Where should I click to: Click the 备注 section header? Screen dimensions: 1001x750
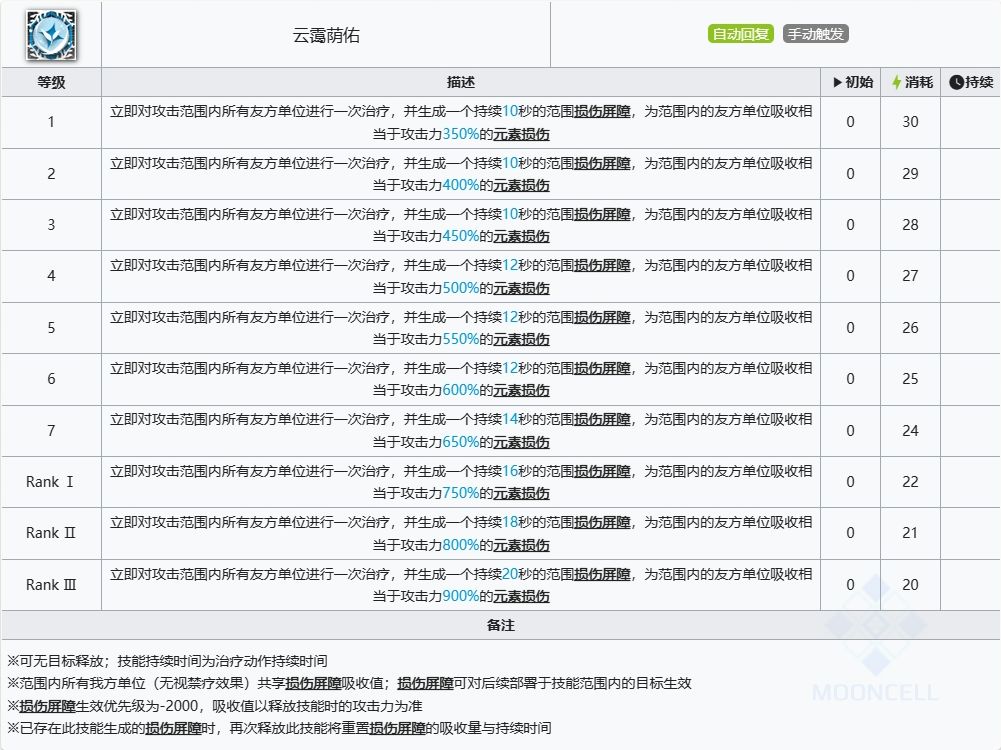500,626
